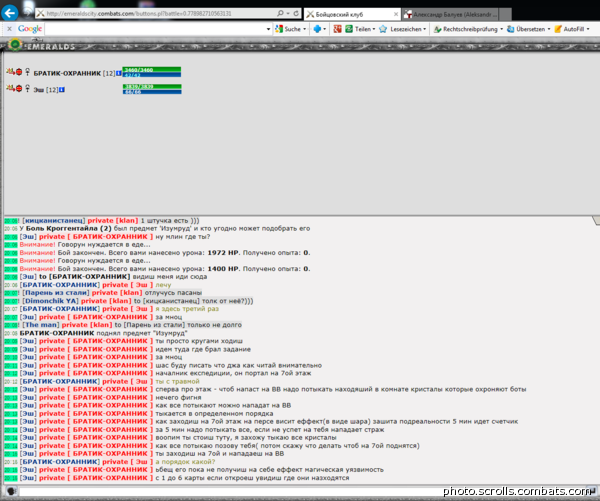Expand the Lesezeichen bookmarks dropdown
The height and width of the screenshot is (501, 600).
click(425, 29)
